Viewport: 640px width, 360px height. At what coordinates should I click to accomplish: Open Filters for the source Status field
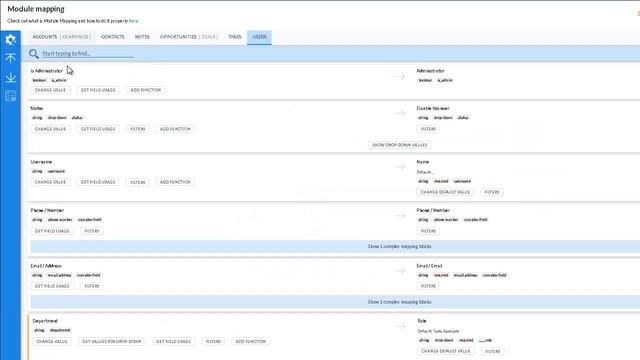click(x=138, y=129)
